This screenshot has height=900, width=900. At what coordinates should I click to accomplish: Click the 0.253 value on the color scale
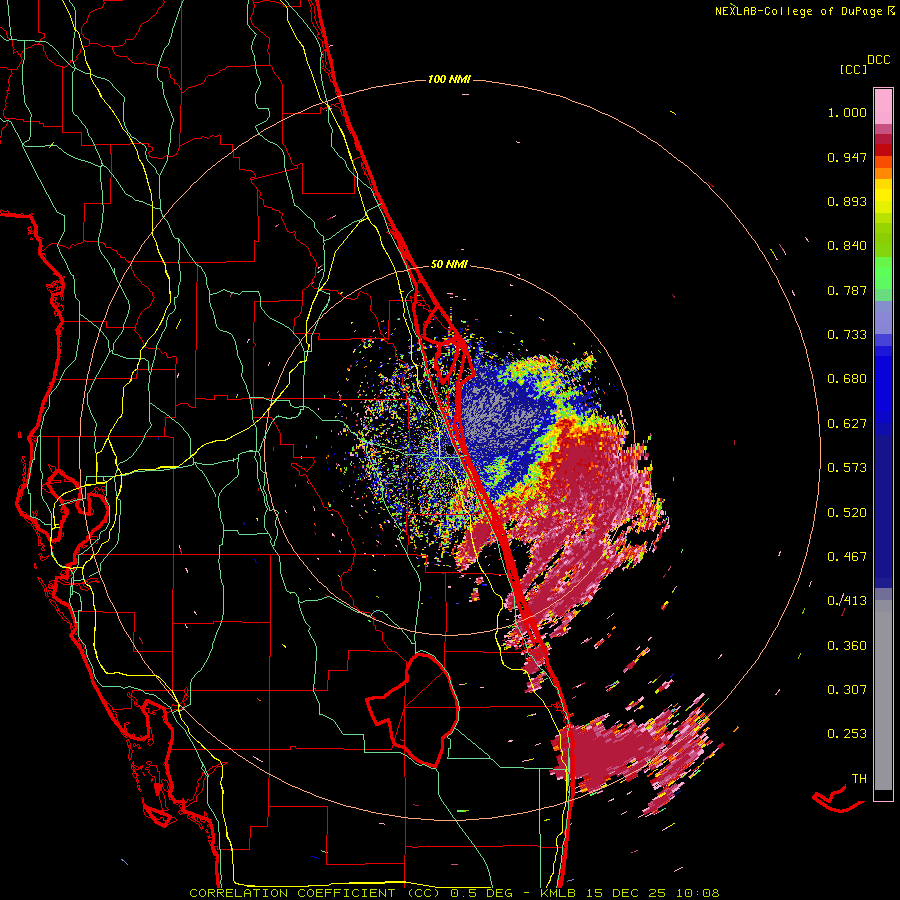[x=847, y=734]
